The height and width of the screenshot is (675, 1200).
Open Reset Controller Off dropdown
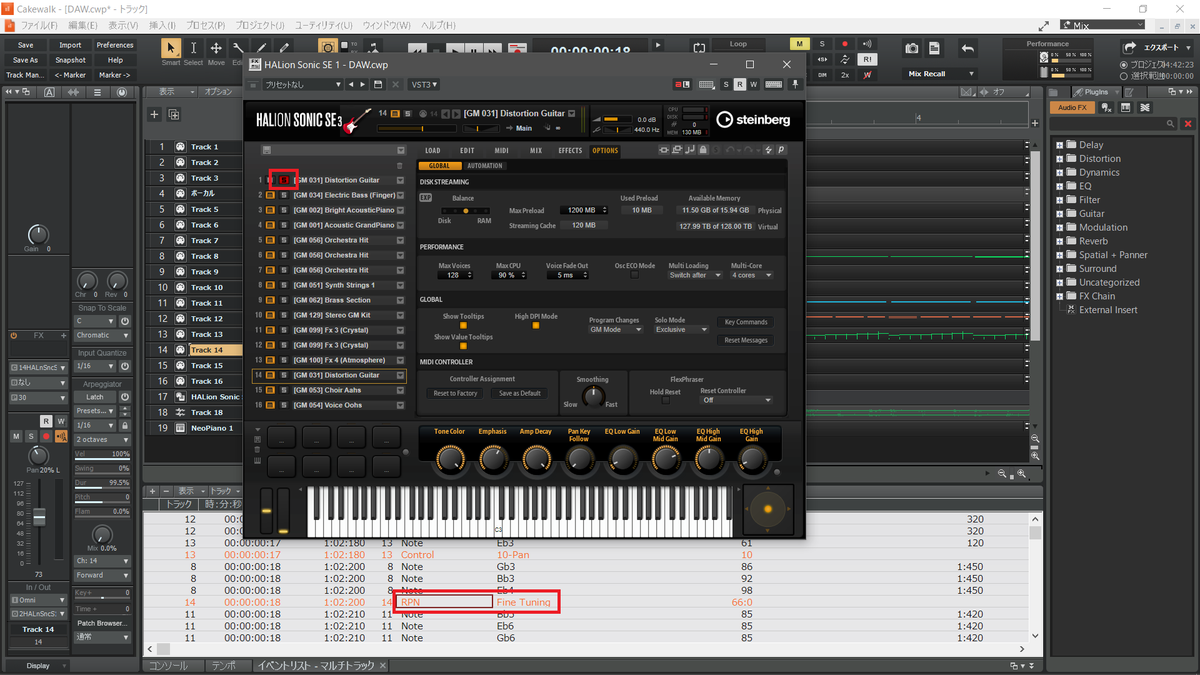[736, 400]
